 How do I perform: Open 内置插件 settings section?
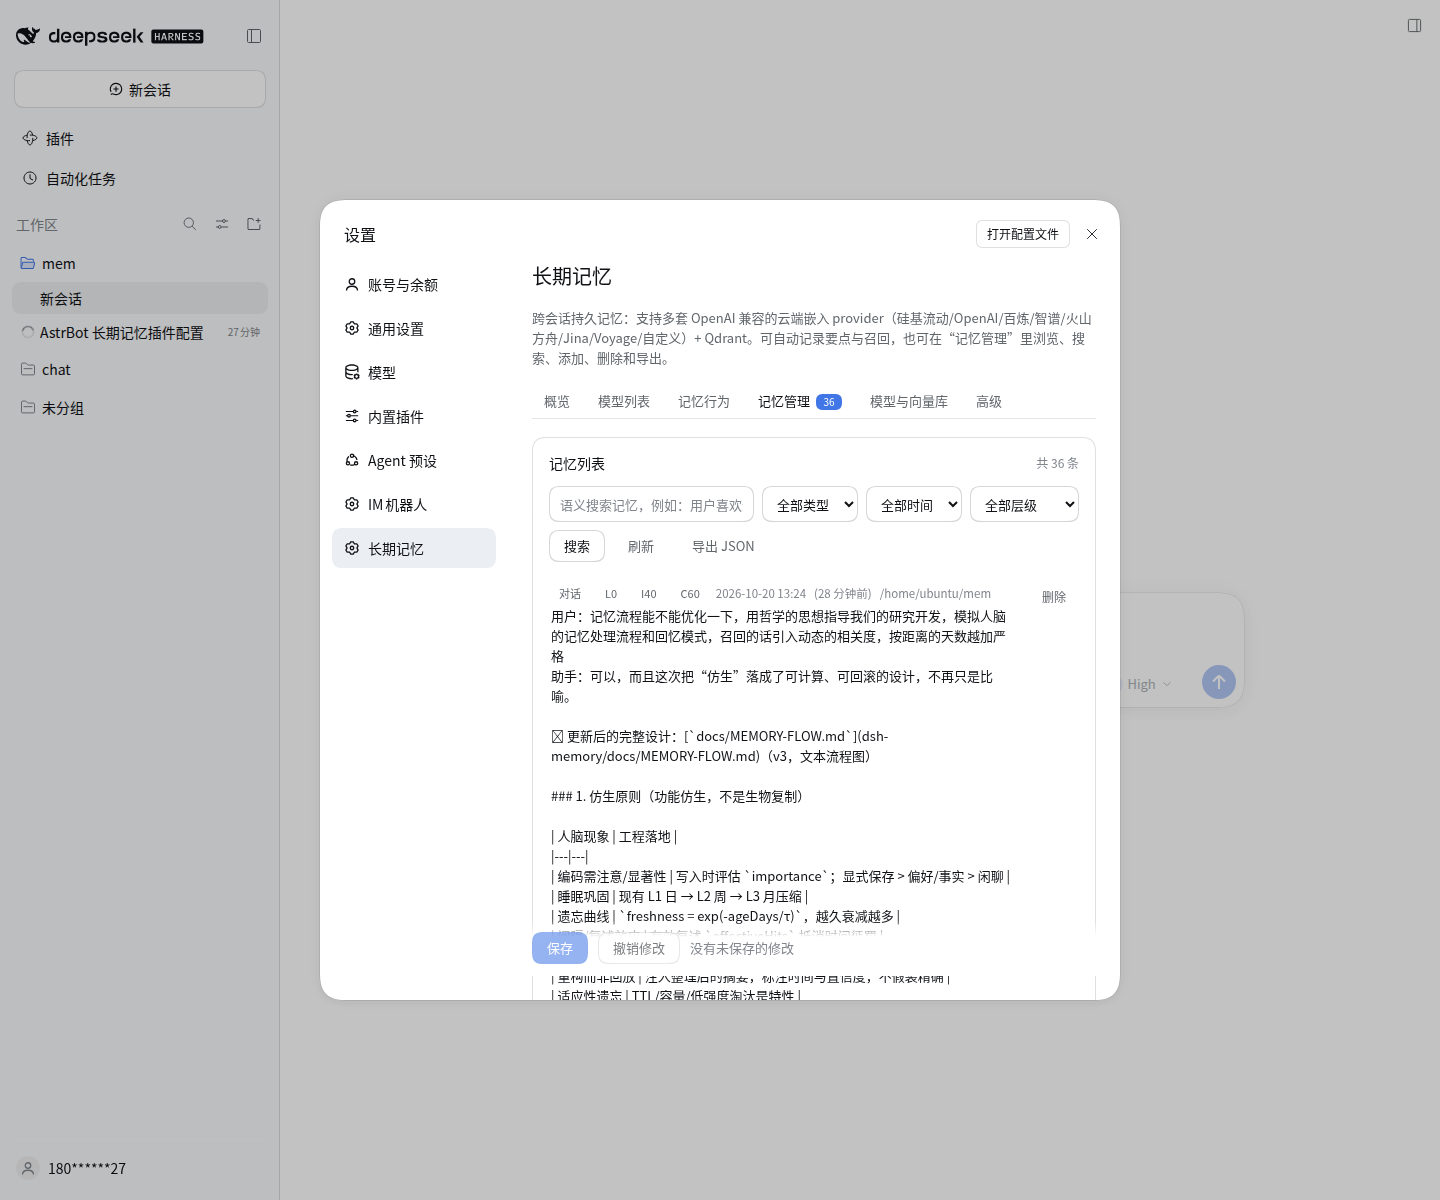(414, 417)
